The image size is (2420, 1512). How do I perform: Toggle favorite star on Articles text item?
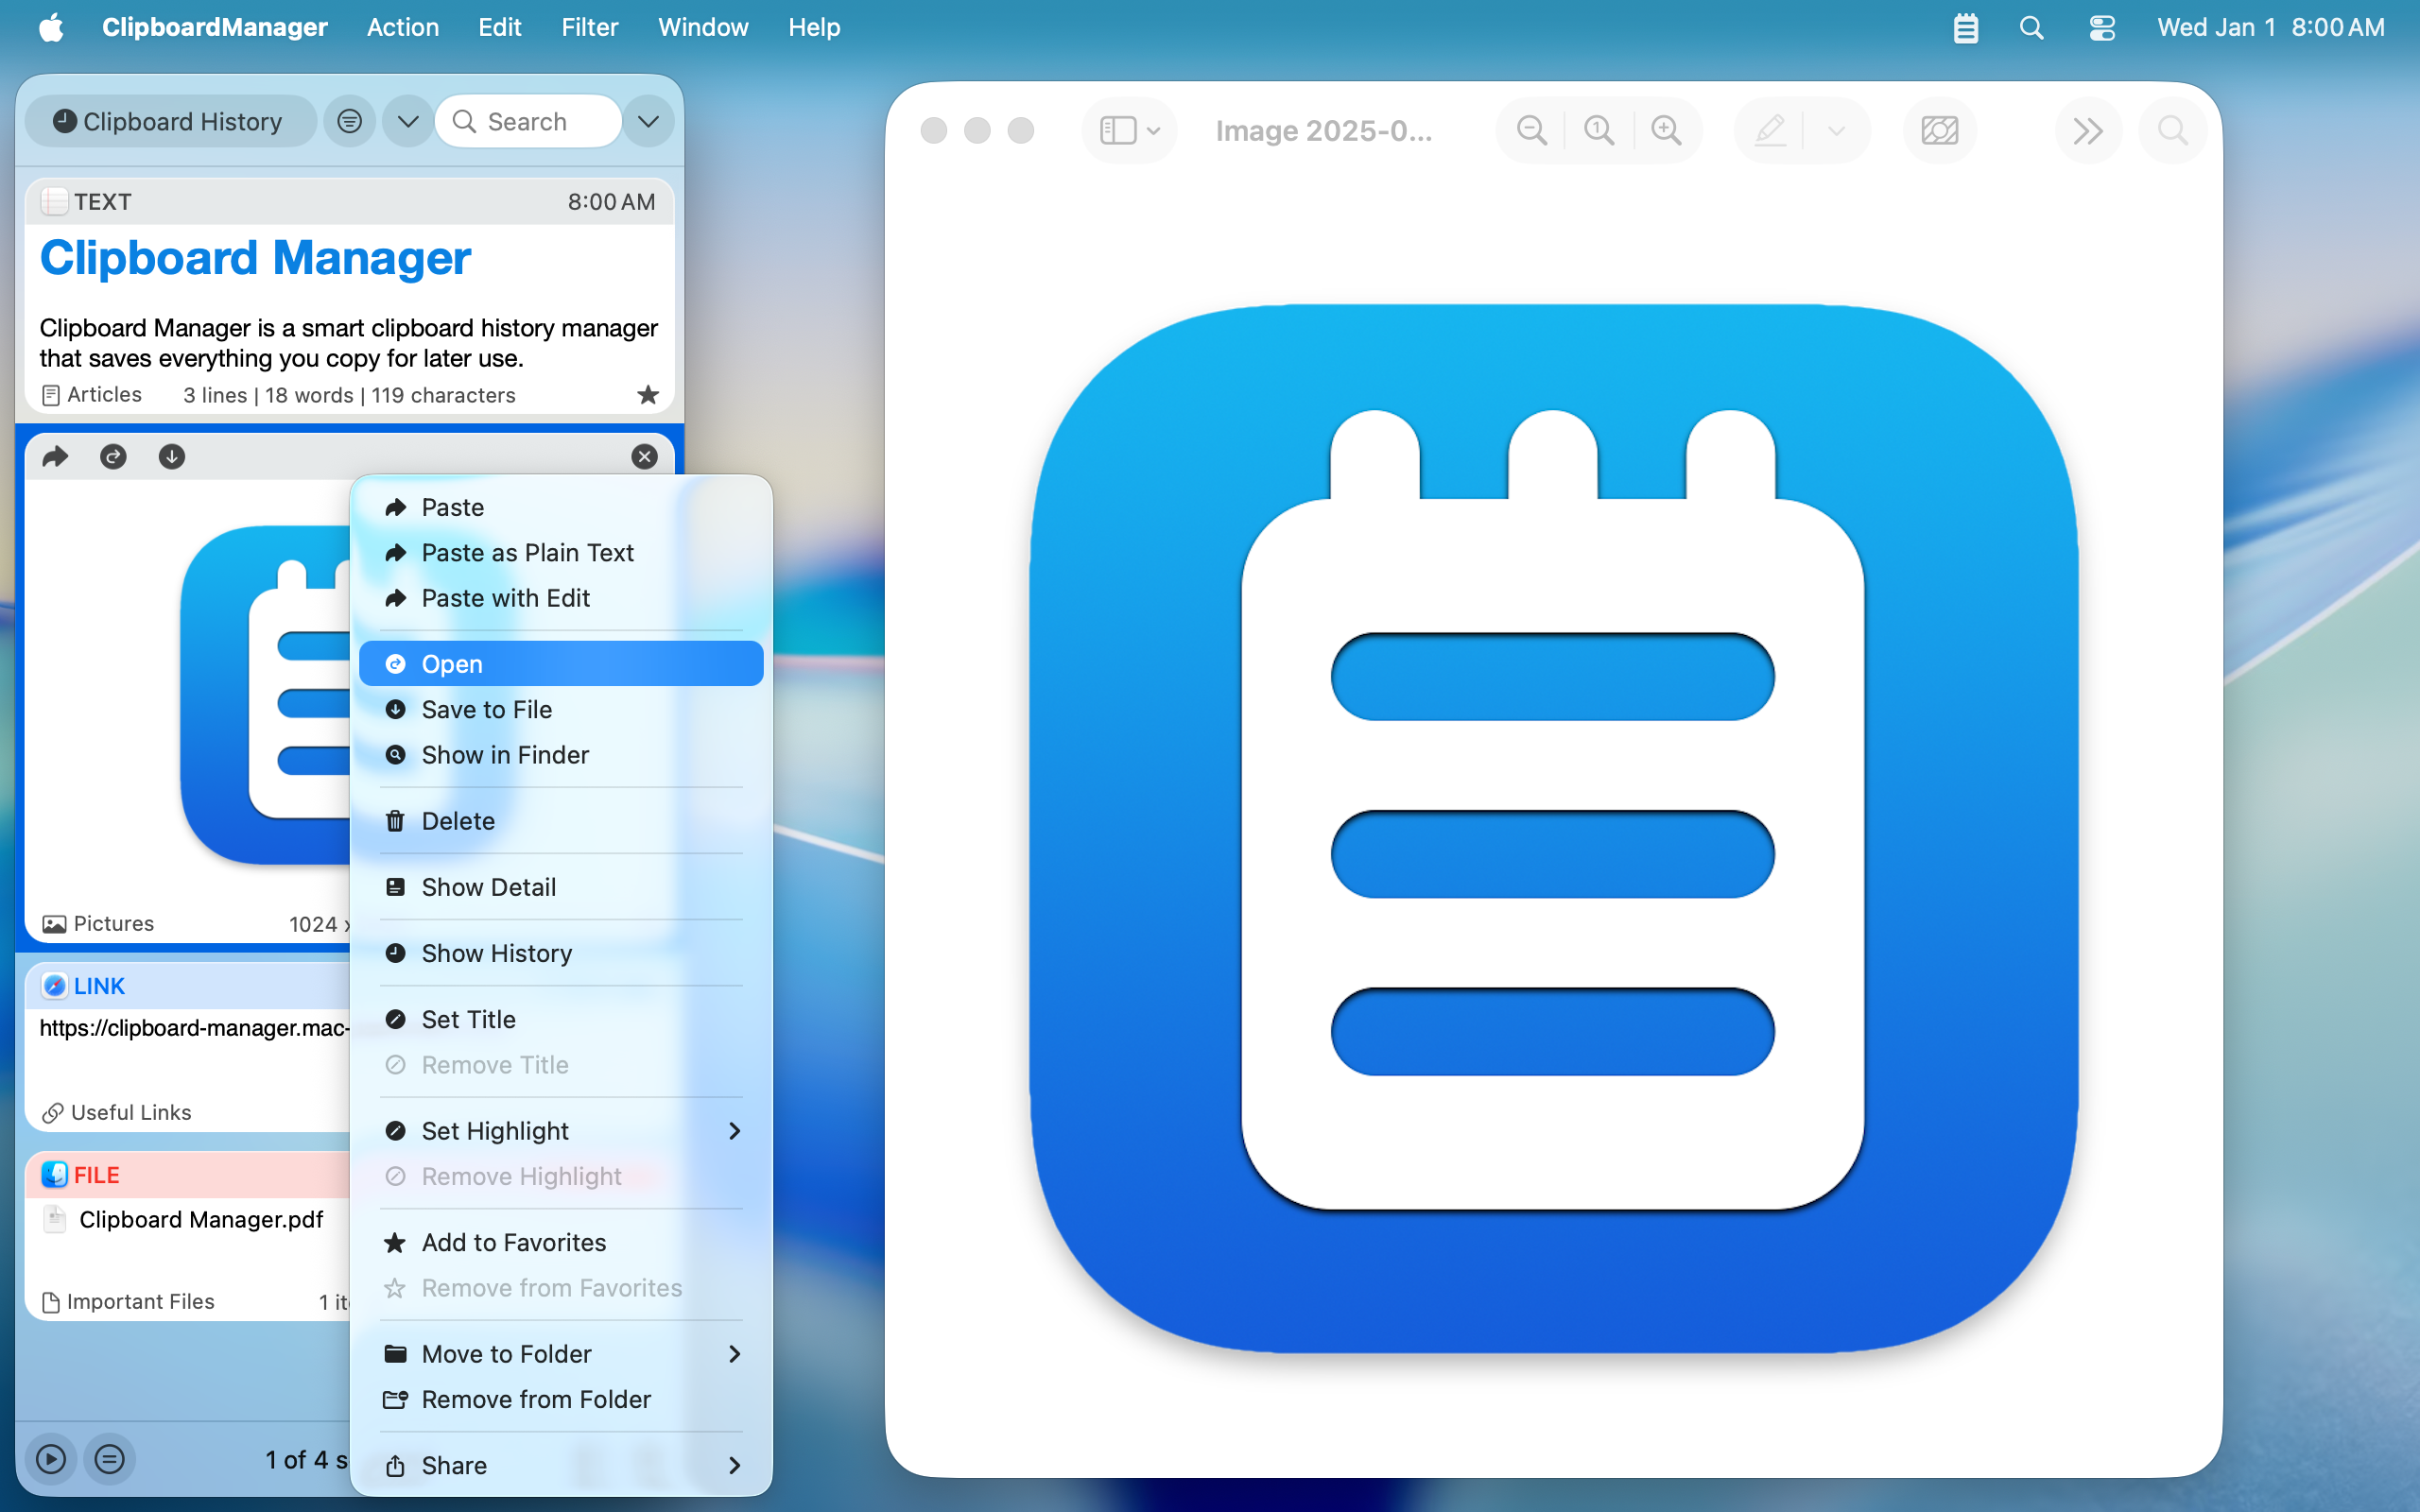[x=648, y=395]
